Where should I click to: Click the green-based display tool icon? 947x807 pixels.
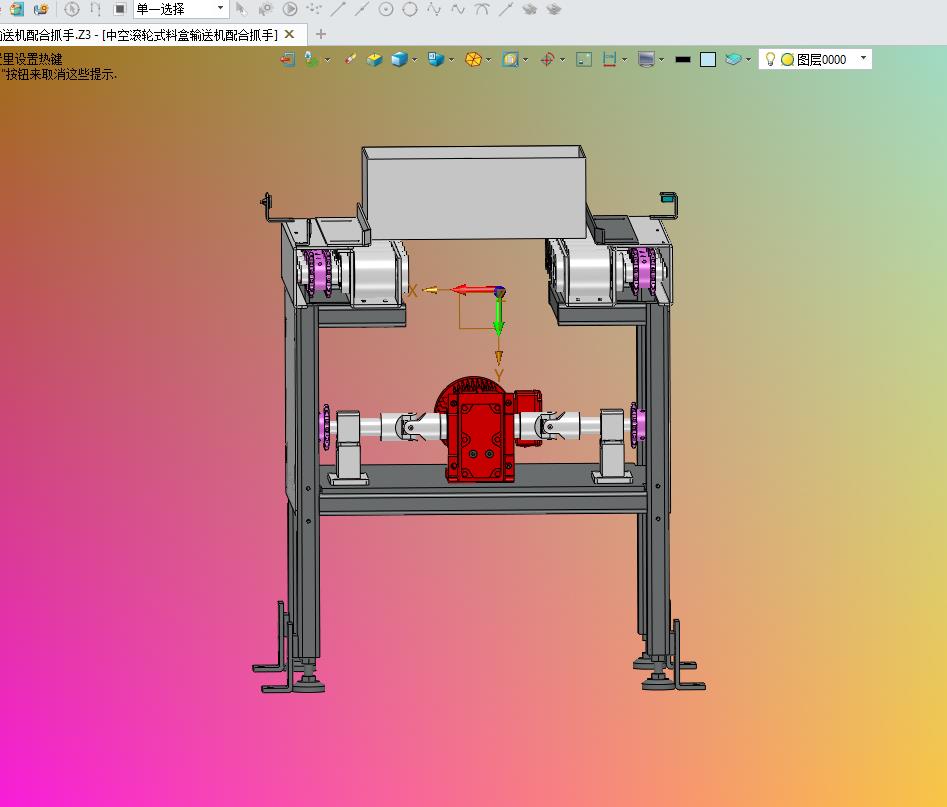pos(311,59)
